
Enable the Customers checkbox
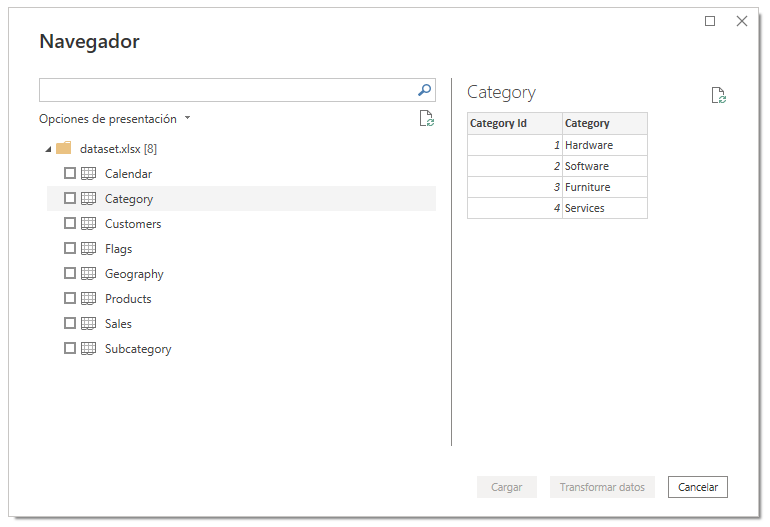tap(70, 224)
